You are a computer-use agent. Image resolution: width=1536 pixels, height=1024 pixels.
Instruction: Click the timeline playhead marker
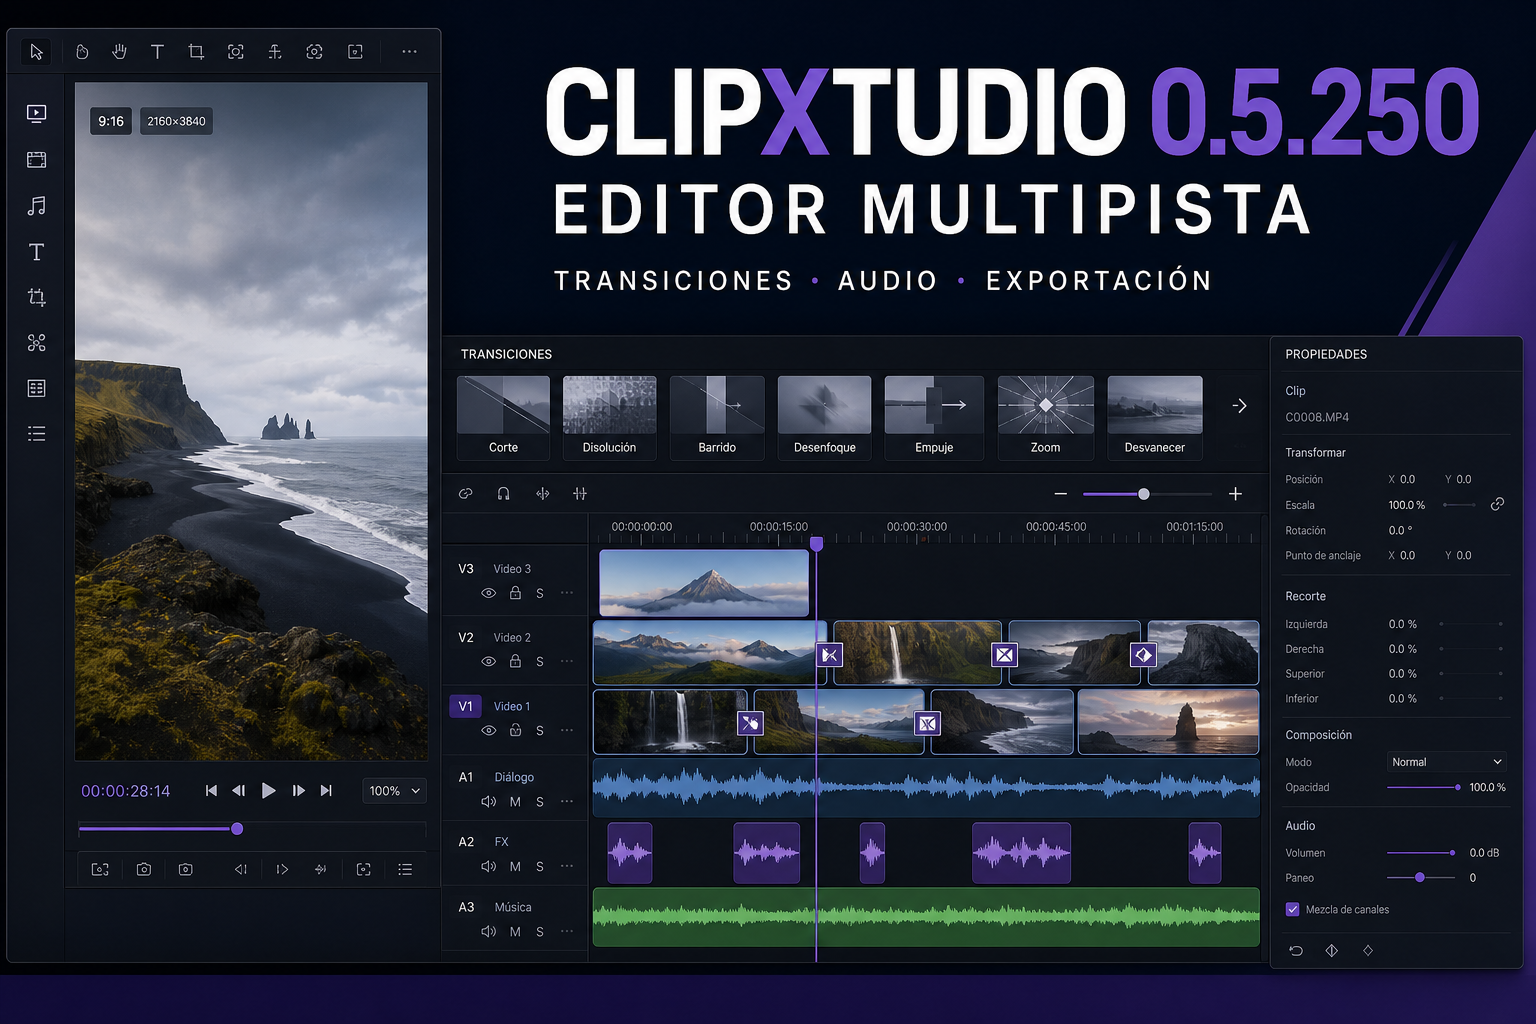[817, 544]
